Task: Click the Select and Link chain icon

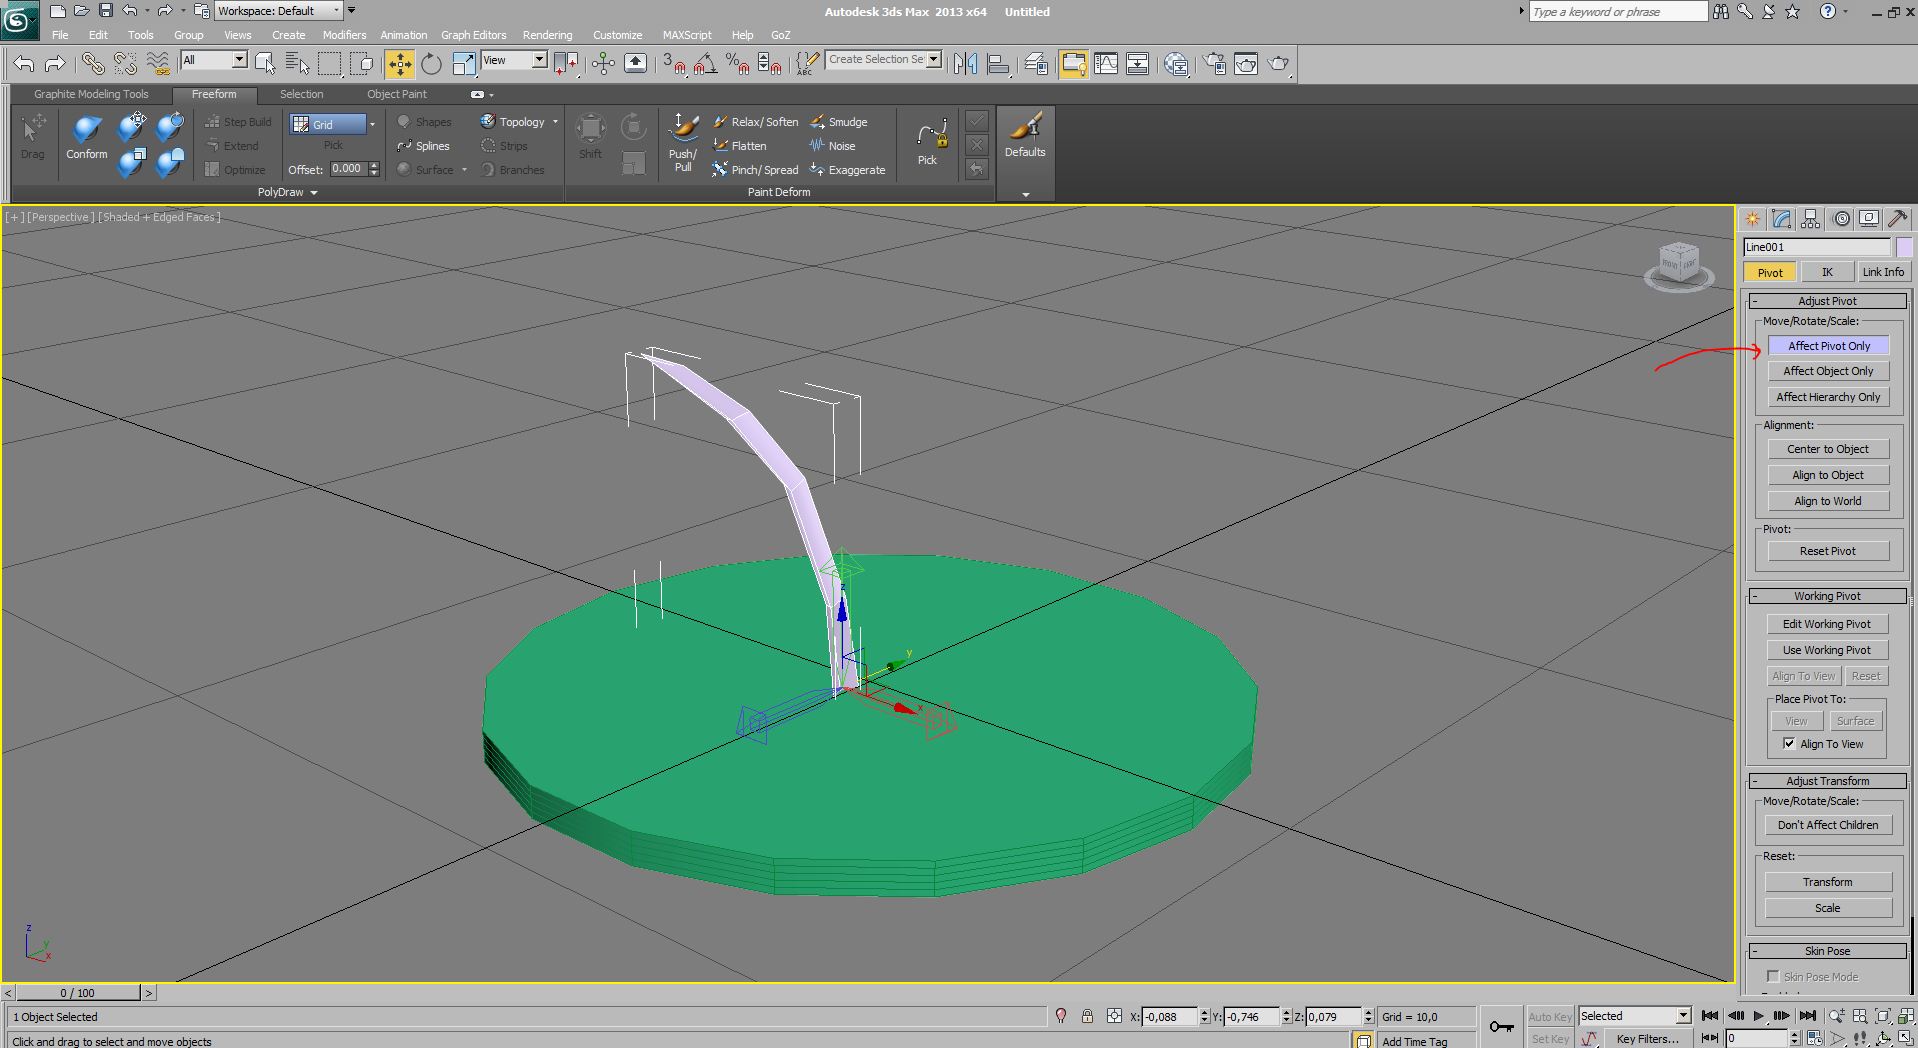Action: coord(92,64)
